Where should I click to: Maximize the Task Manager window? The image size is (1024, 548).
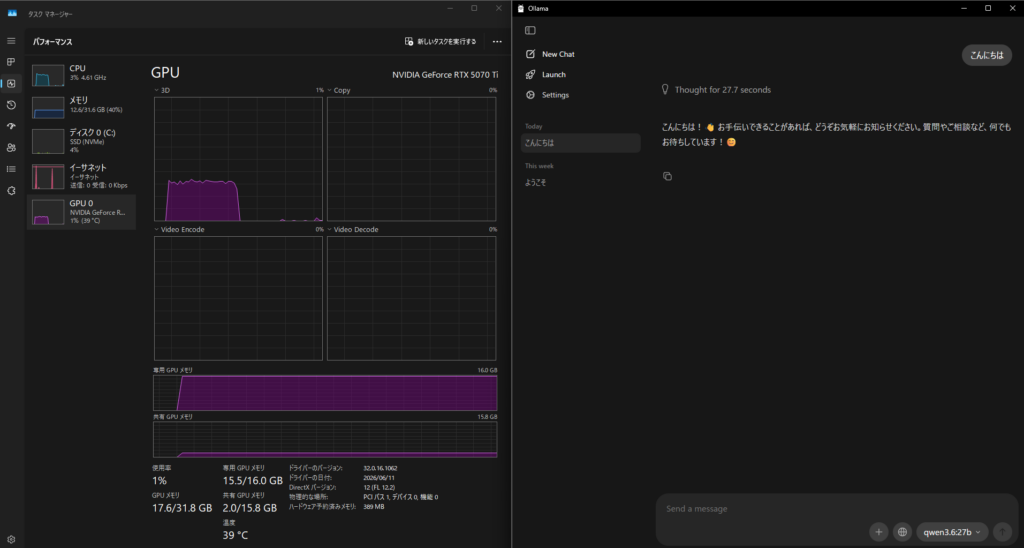click(x=474, y=8)
